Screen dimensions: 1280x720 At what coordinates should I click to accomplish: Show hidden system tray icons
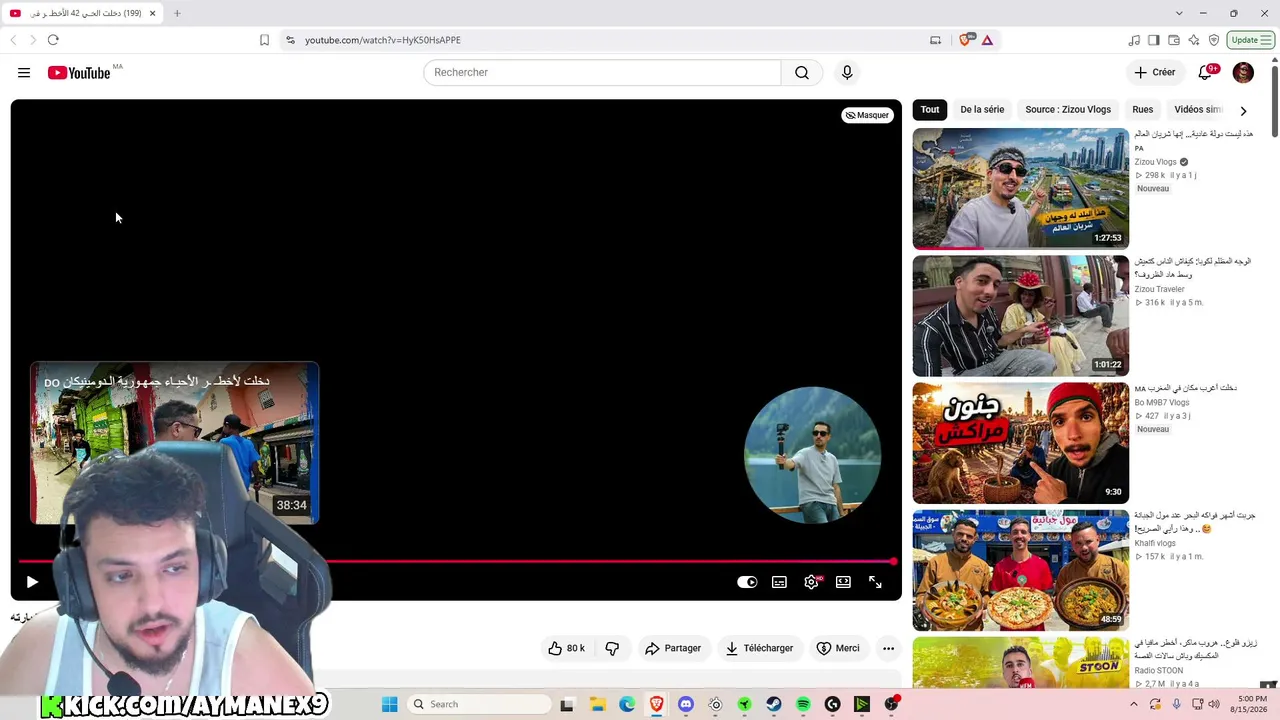pos(1134,704)
